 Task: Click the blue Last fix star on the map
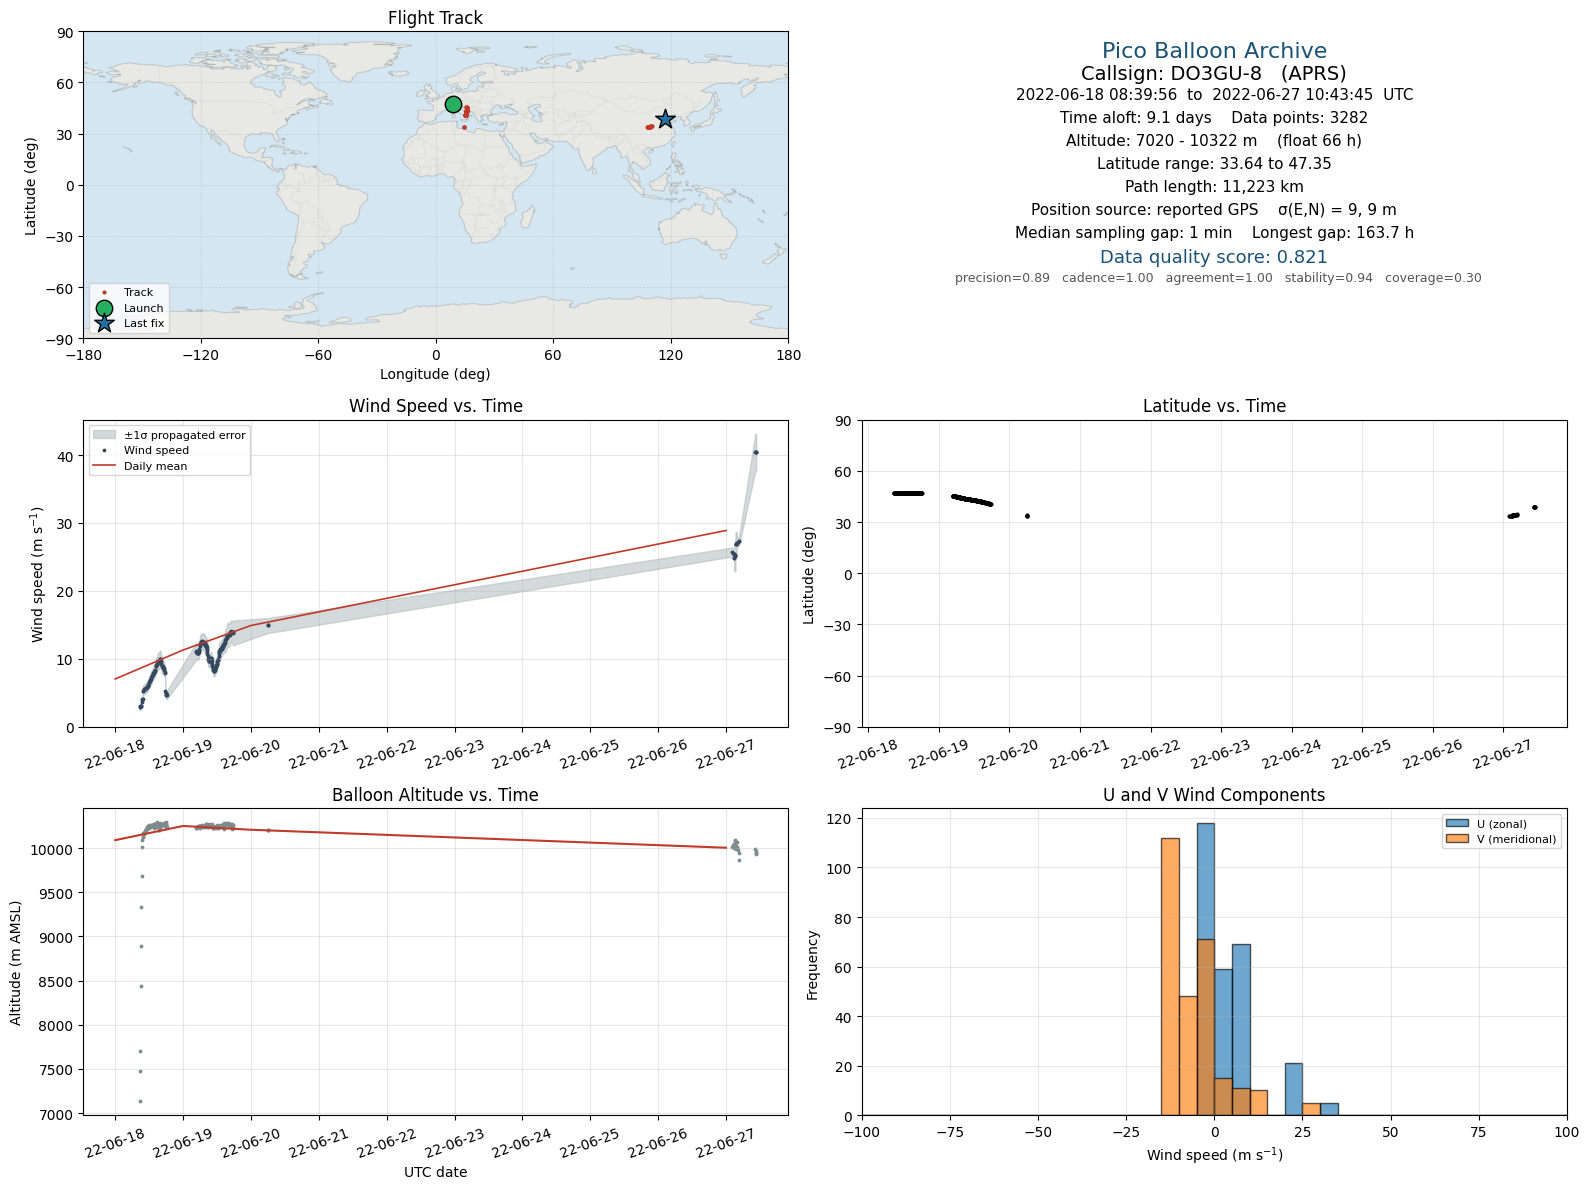(665, 120)
